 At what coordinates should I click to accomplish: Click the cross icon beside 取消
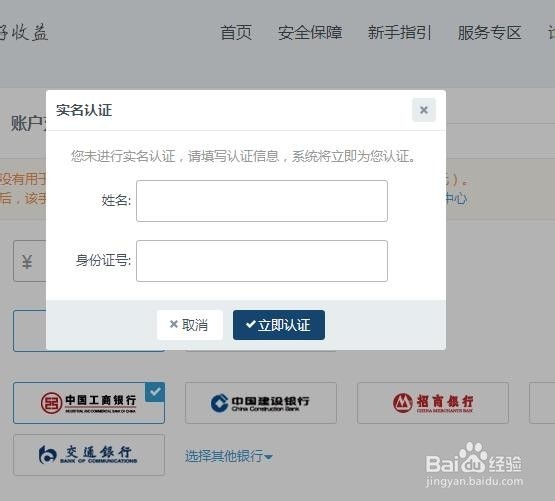(173, 324)
